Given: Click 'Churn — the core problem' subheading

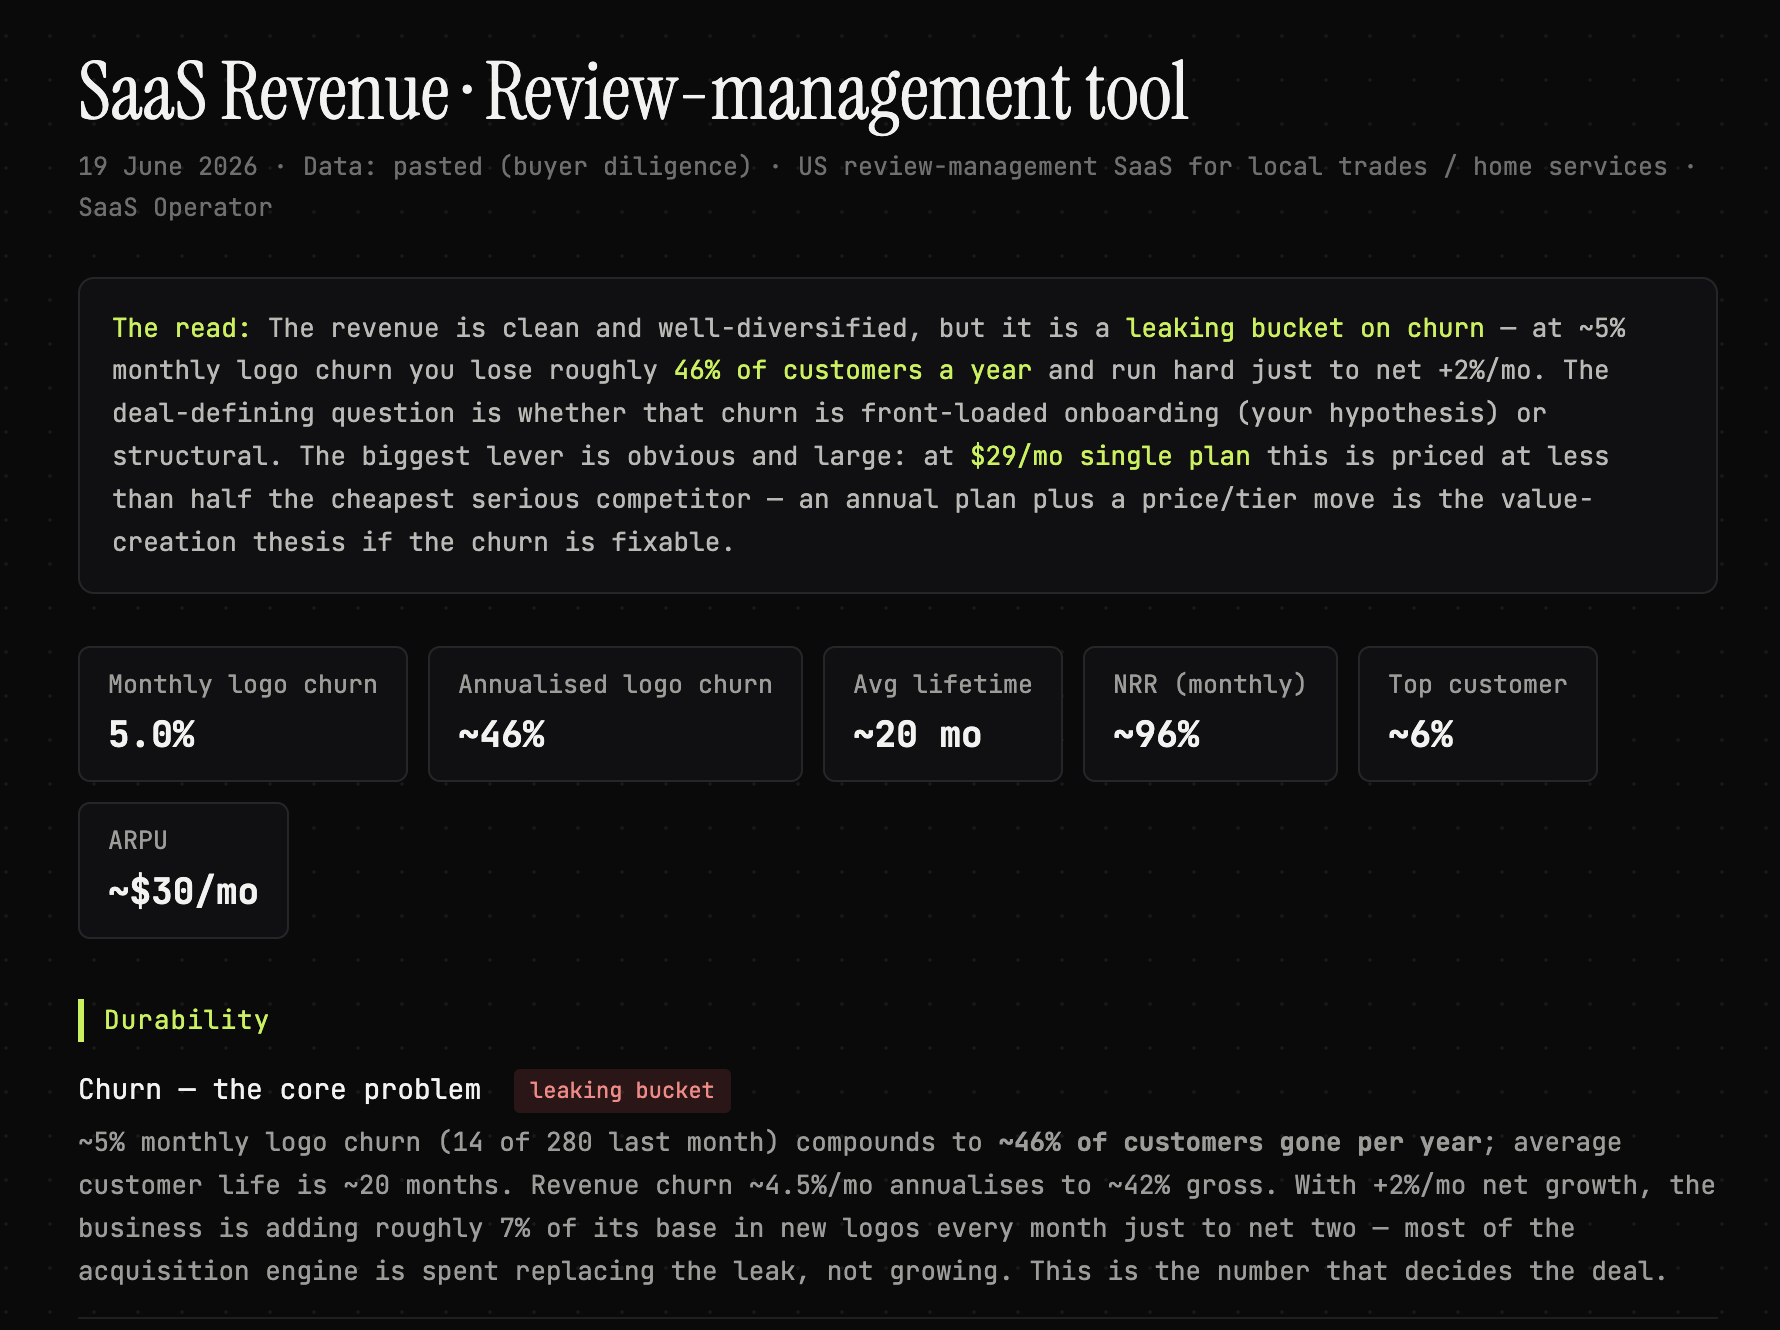Looking at the screenshot, I should pyautogui.click(x=280, y=1090).
